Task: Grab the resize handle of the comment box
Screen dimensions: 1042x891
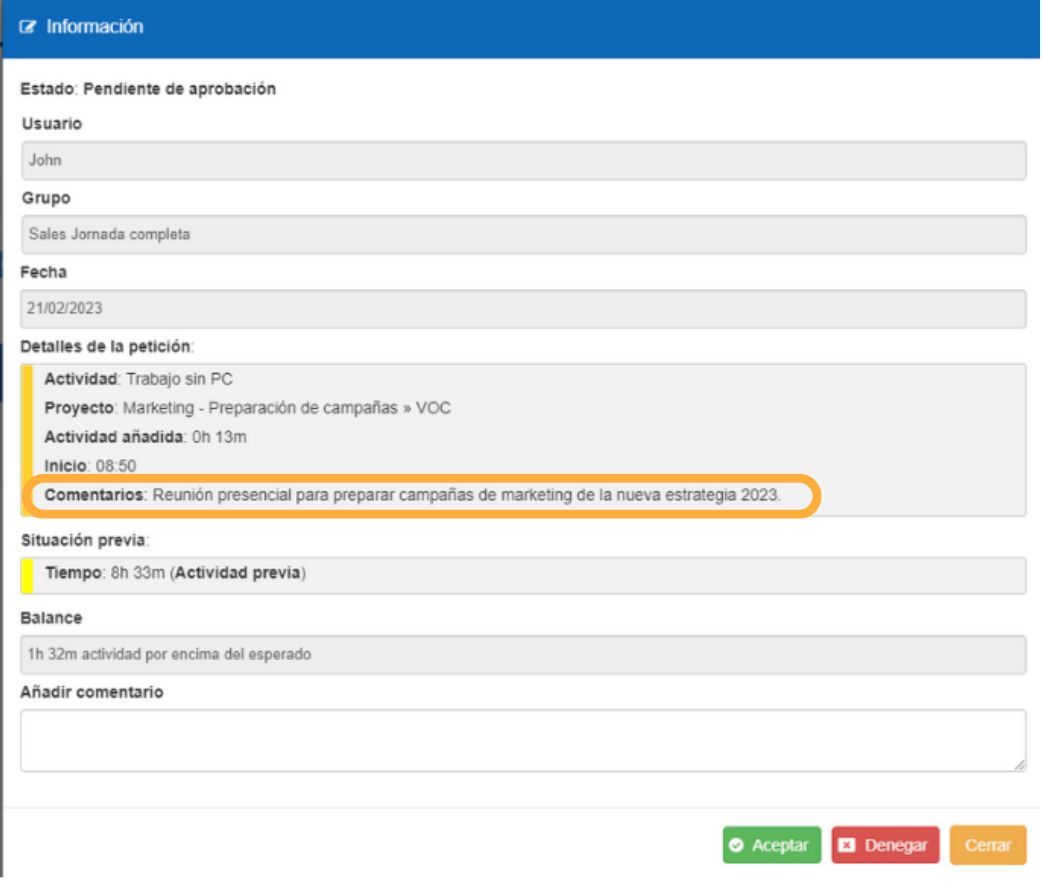Action: pos(1019,765)
